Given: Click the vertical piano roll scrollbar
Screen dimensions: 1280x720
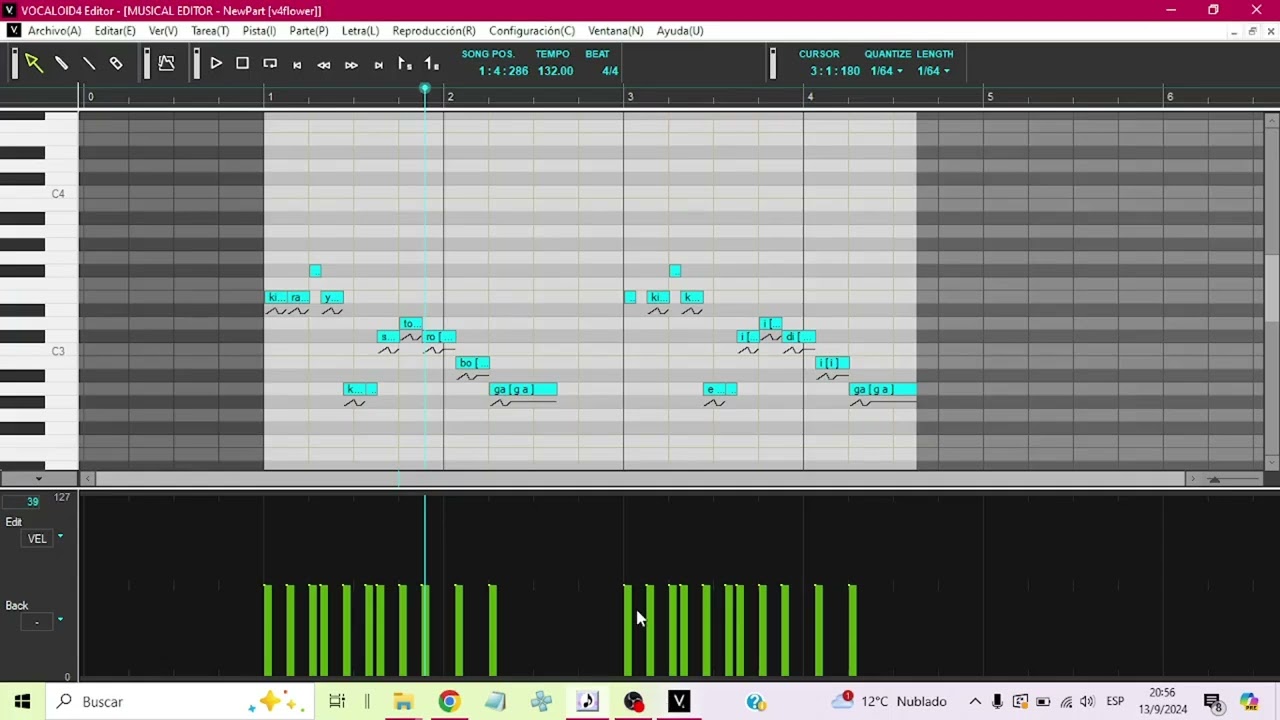Looking at the screenshot, I should click(1271, 289).
